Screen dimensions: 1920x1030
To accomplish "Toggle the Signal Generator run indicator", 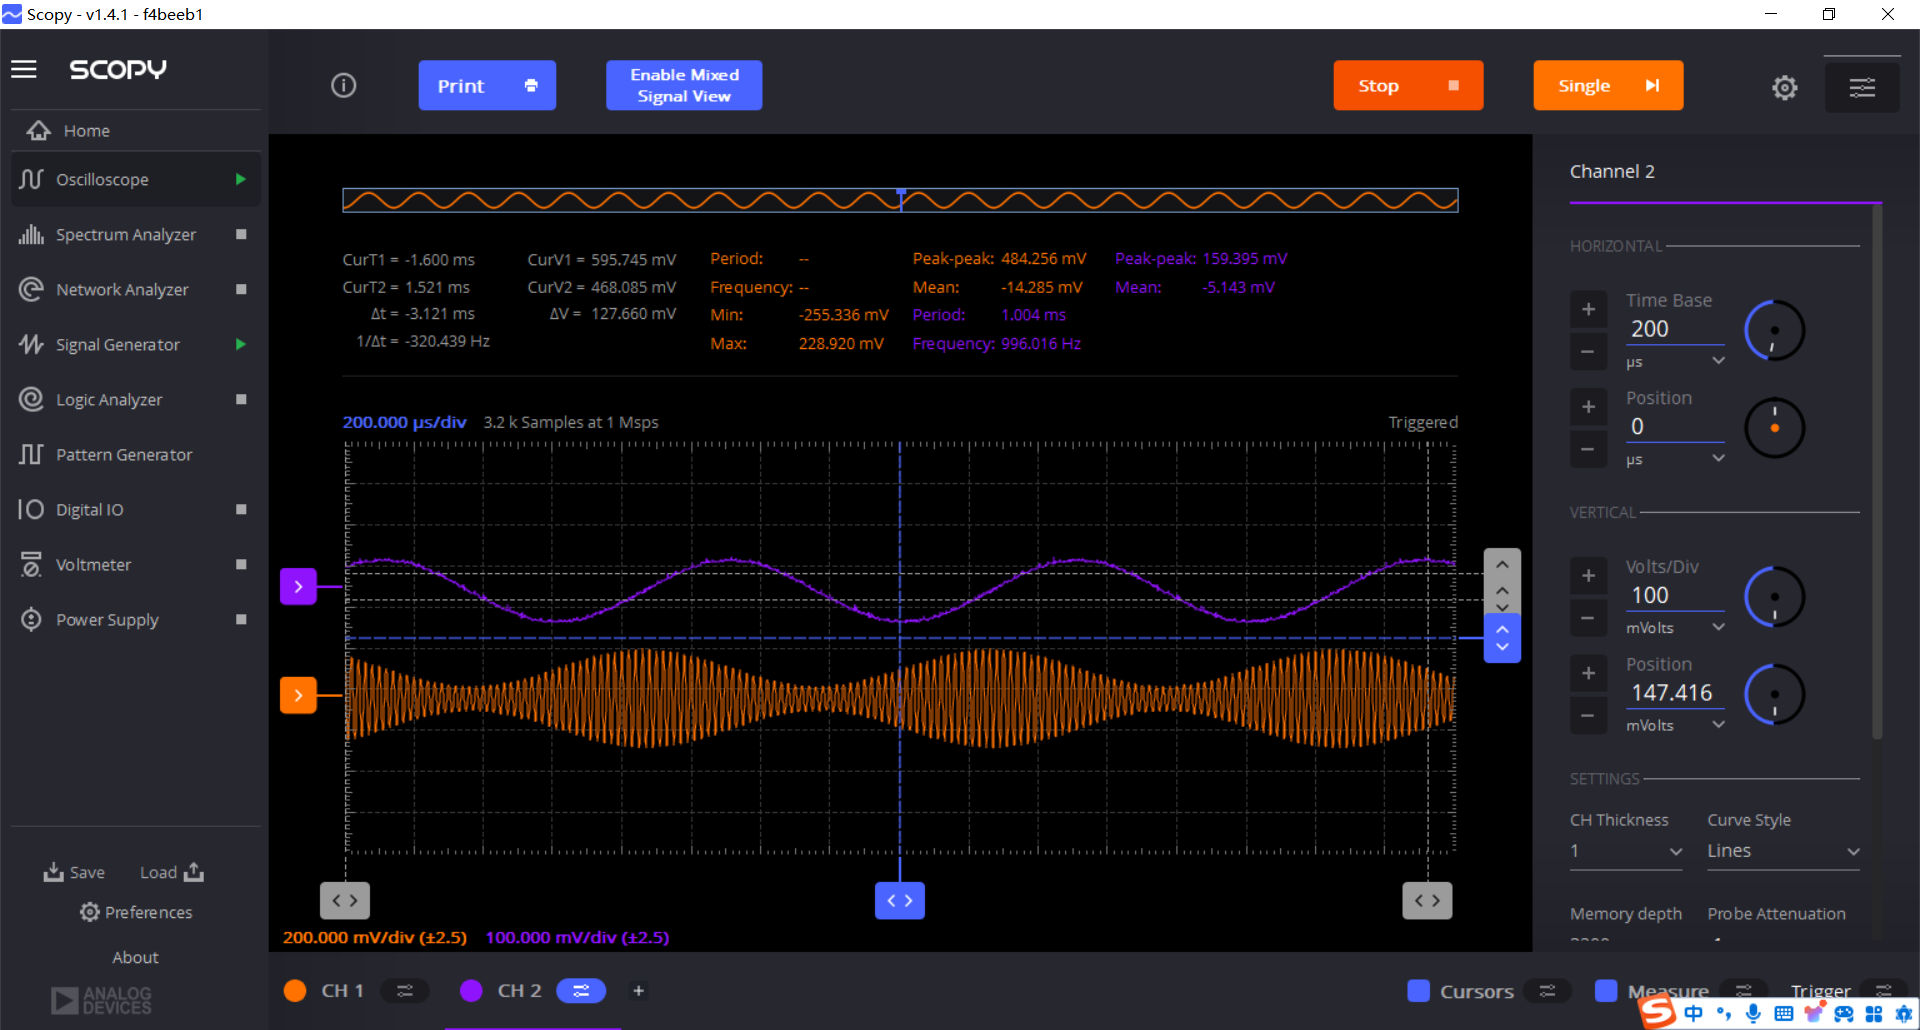I will click(x=240, y=345).
